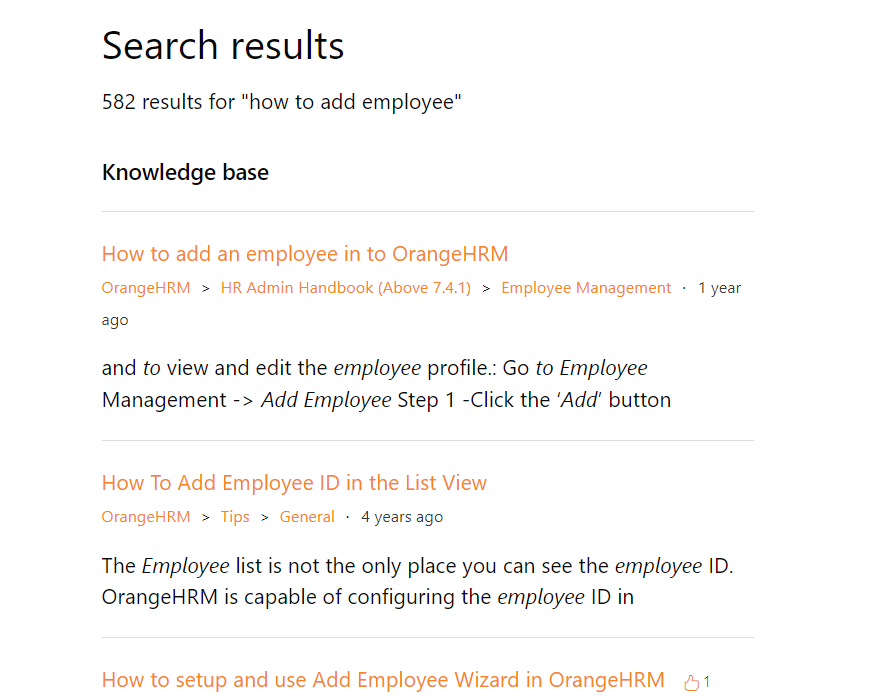Click the snippet about configuring employee ID
887x696 pixels.
(x=417, y=581)
